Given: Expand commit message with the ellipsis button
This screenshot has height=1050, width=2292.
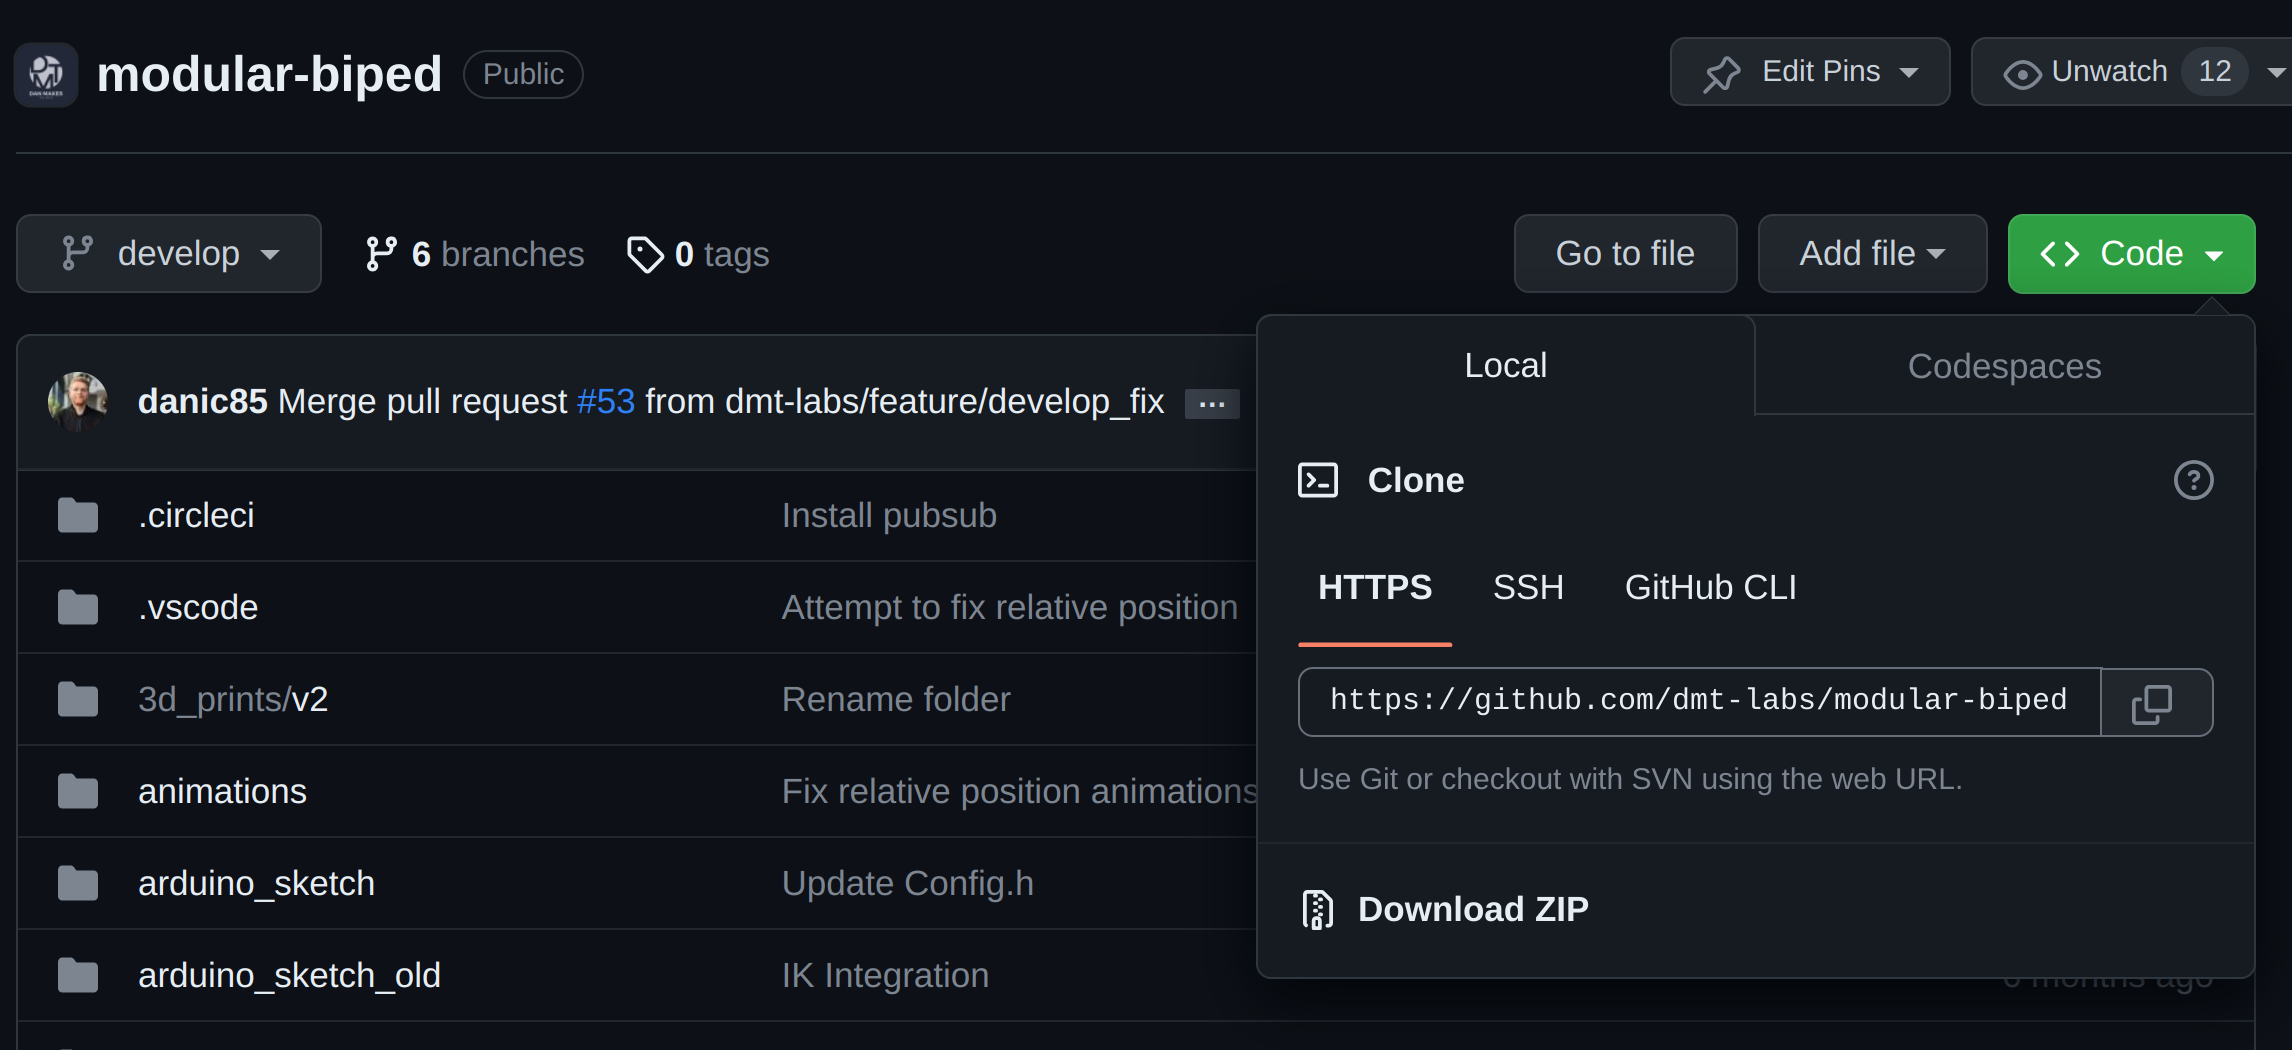Looking at the screenshot, I should (1211, 404).
